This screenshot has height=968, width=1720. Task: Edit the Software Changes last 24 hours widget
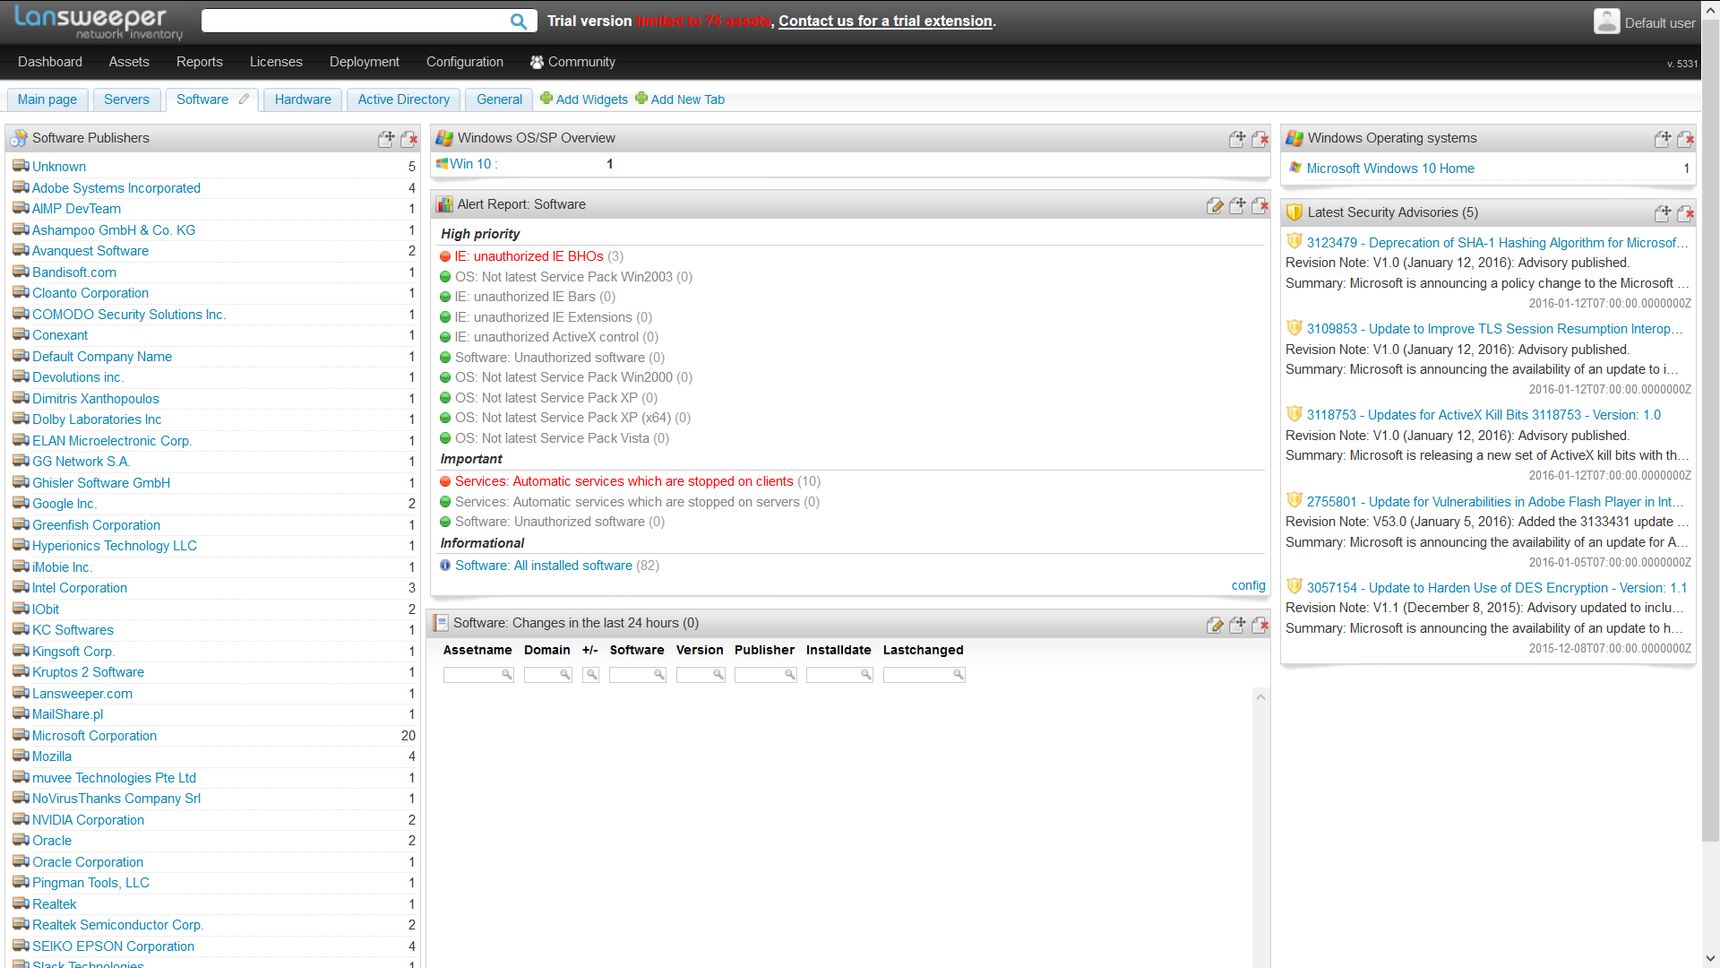click(x=1215, y=624)
